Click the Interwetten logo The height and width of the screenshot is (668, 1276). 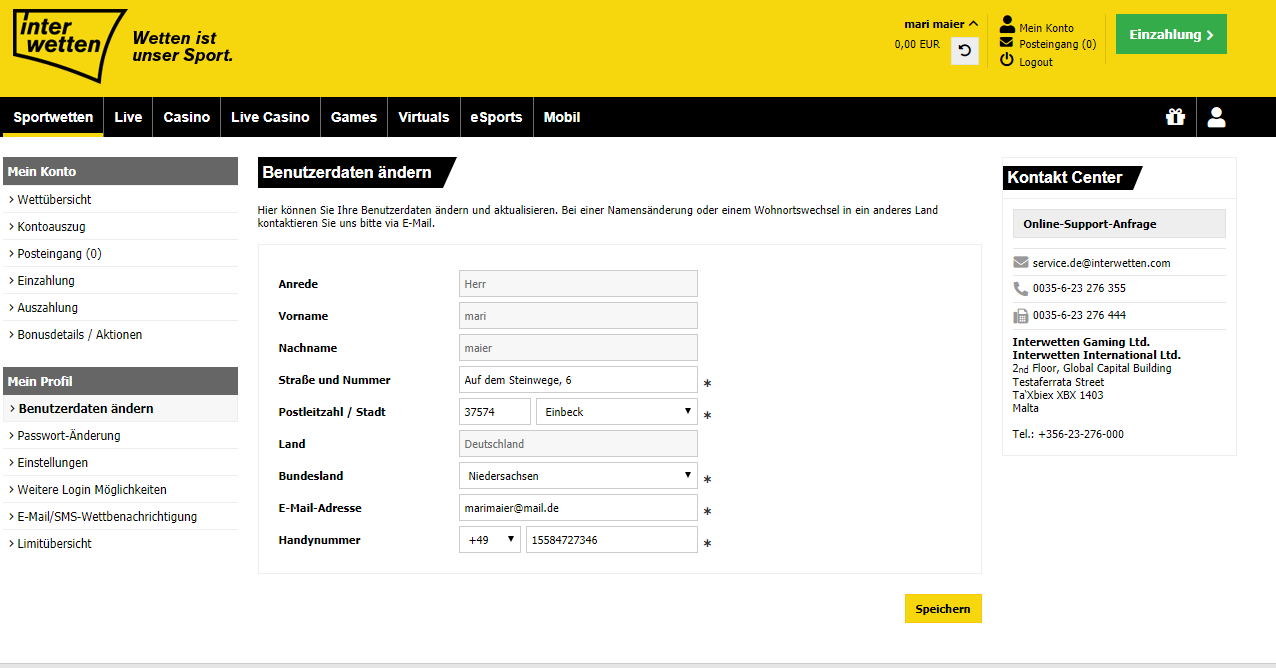tap(70, 46)
